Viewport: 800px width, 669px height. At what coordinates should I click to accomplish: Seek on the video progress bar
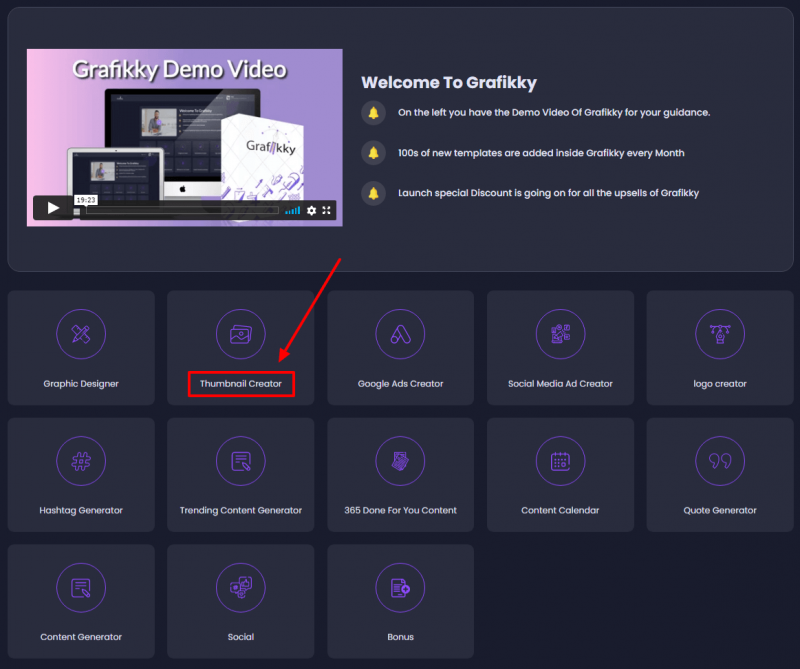tap(182, 210)
